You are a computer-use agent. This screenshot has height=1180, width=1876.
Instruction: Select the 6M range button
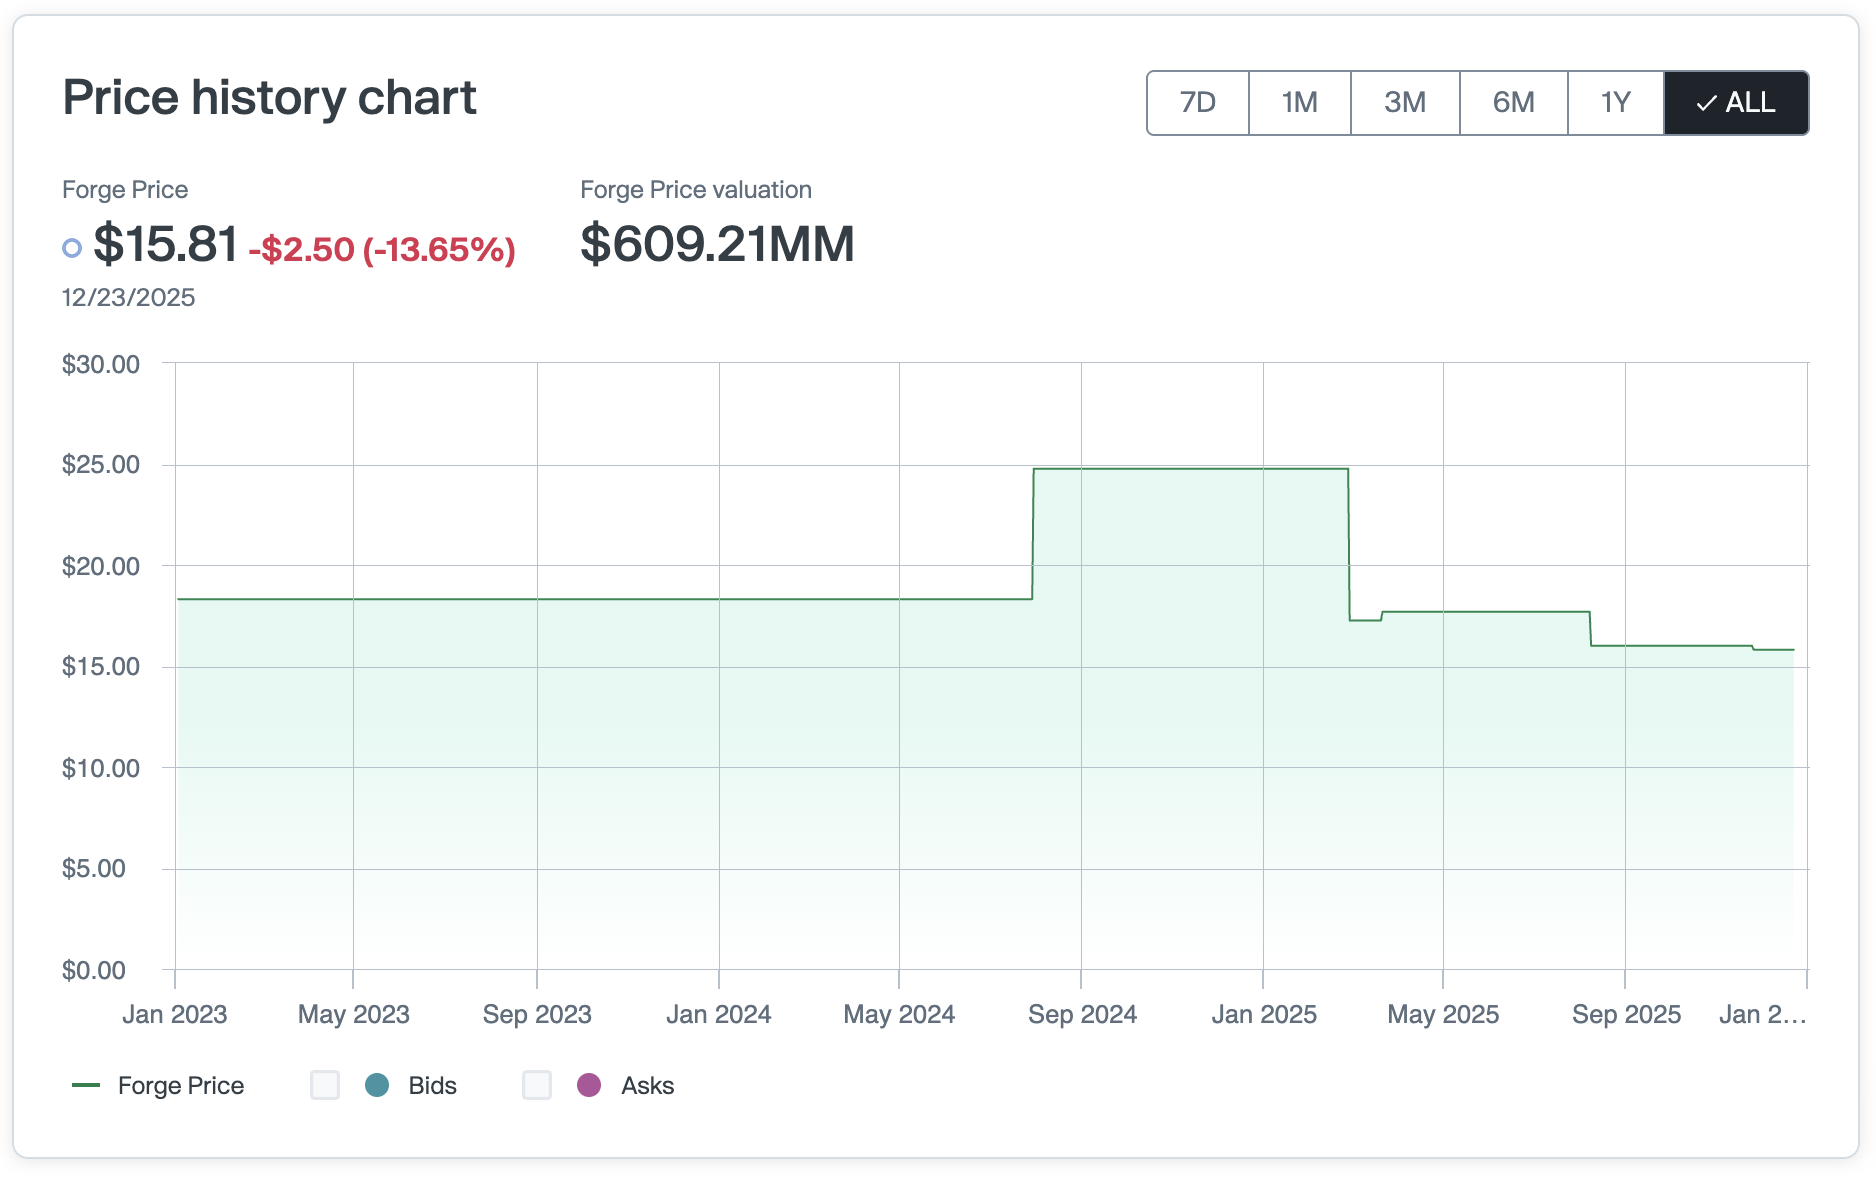tap(1513, 103)
